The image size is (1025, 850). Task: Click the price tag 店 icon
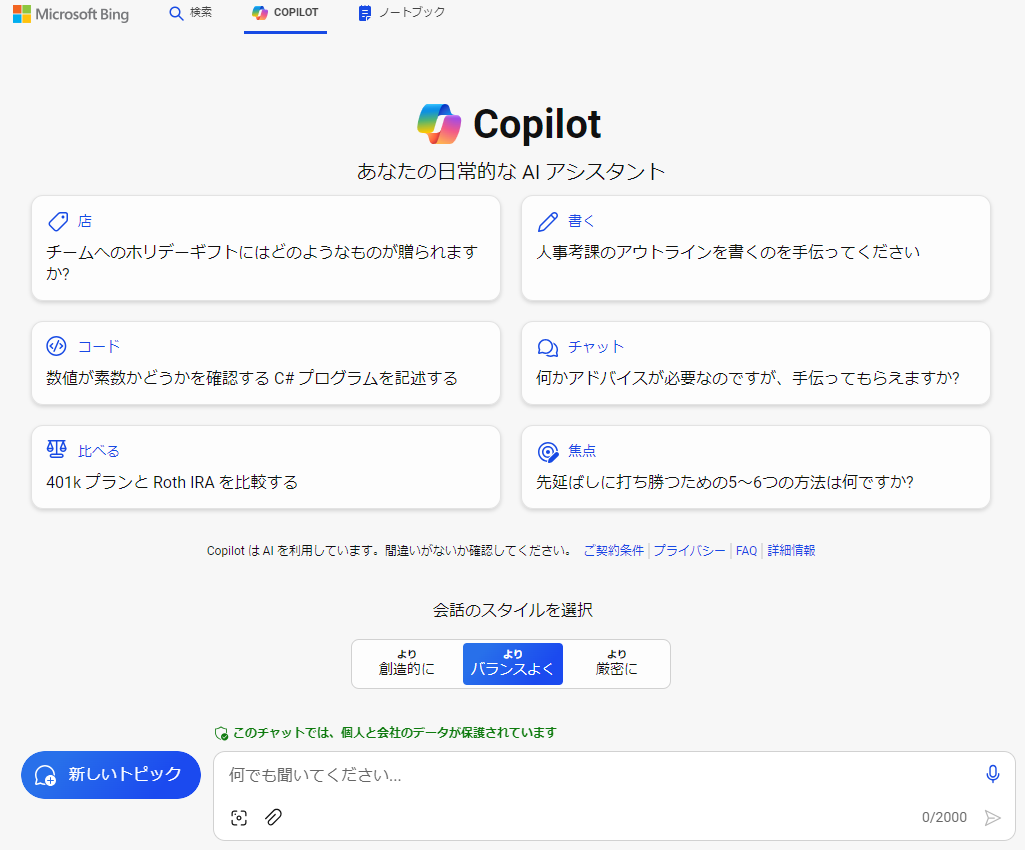coord(57,221)
